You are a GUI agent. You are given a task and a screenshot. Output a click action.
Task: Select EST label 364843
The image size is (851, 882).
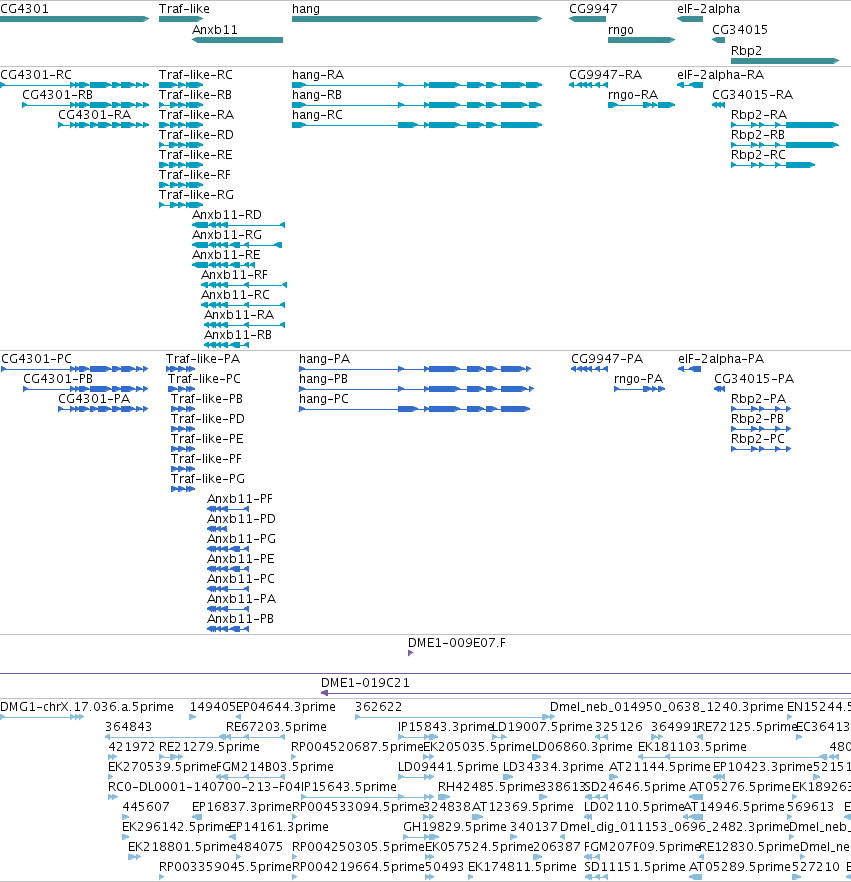pos(128,727)
